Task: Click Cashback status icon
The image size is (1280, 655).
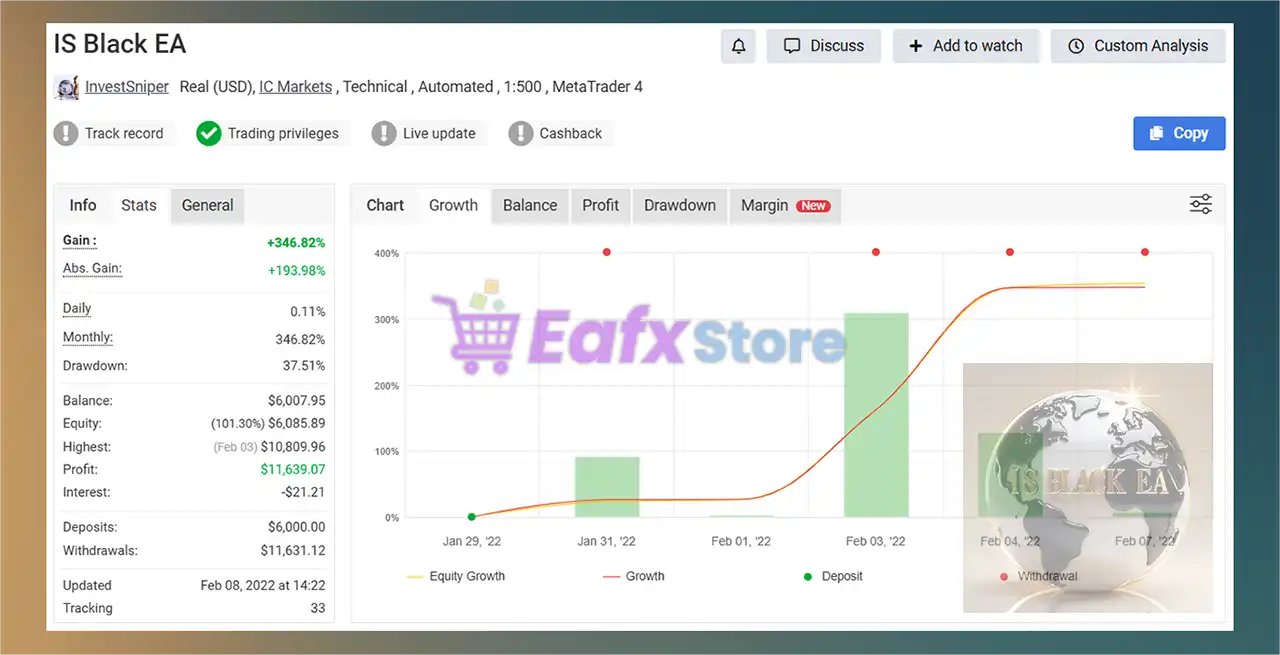Action: (x=520, y=133)
